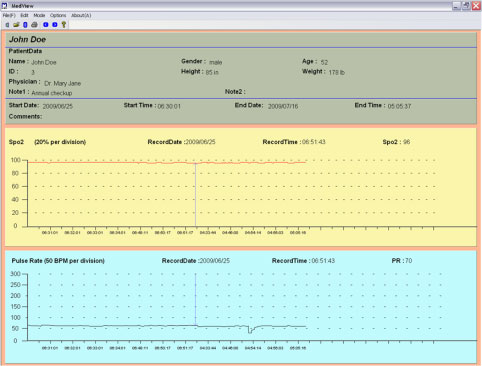Select the Name value 'John Doe'
482x366 pixels.
pyautogui.click(x=44, y=62)
